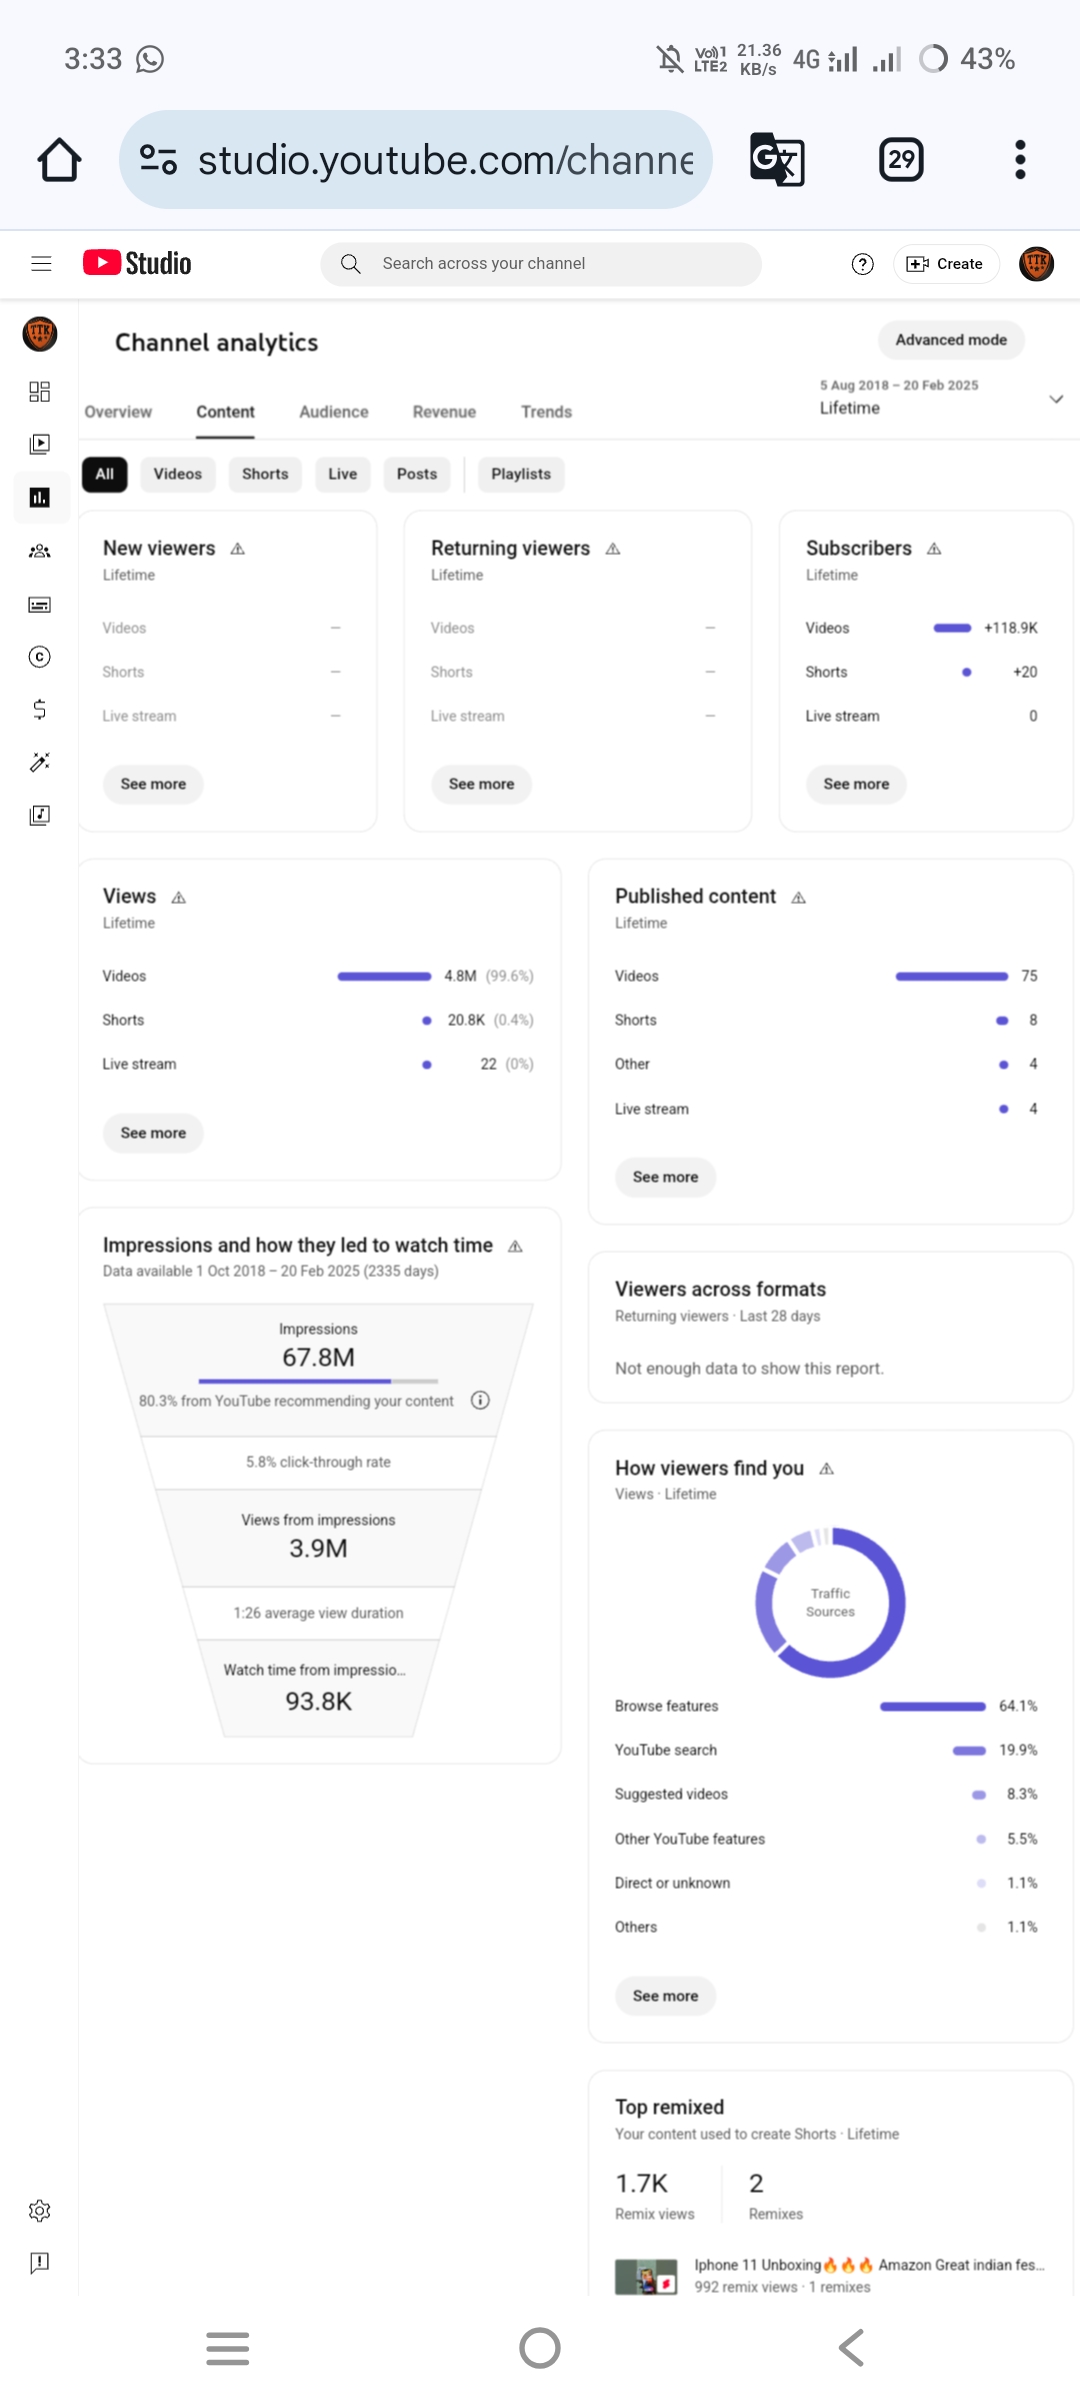
Task: Open the Dashboard icon in sidebar
Action: click(40, 391)
